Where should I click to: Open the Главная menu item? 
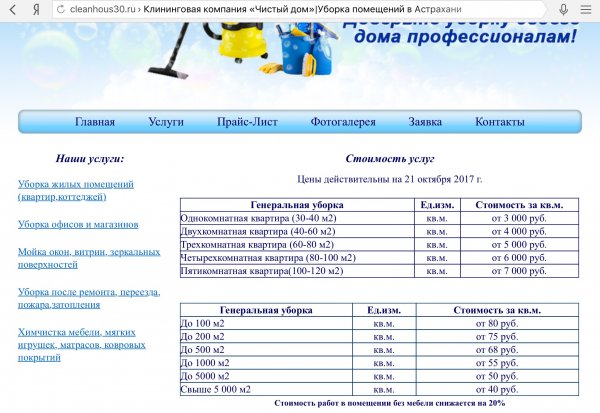[x=95, y=122]
